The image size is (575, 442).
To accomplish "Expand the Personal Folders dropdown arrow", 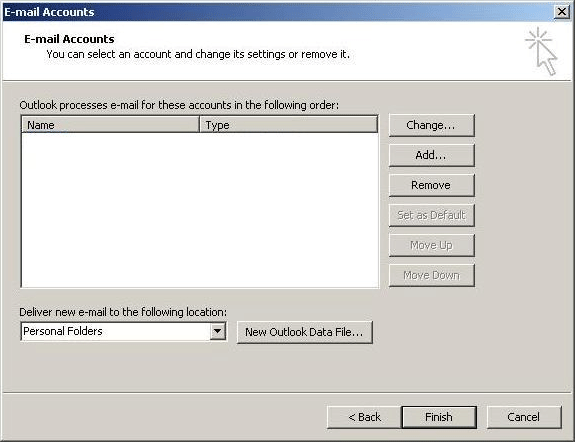I will [x=217, y=331].
